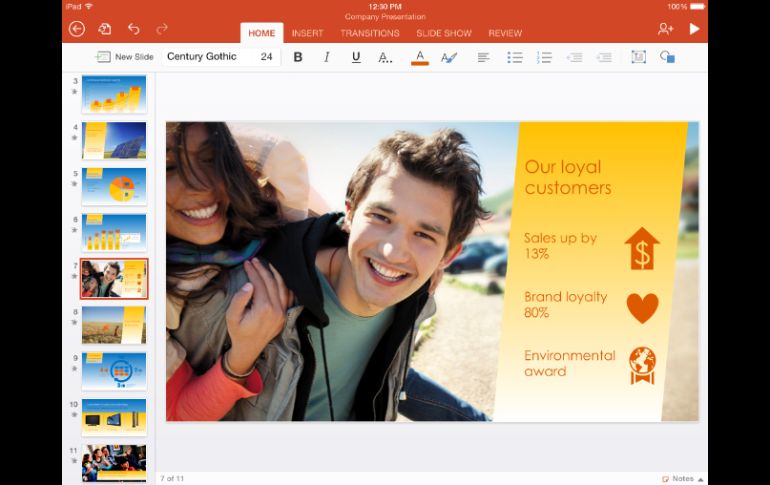Switch to the TRANSITIONS tab

pyautogui.click(x=369, y=33)
